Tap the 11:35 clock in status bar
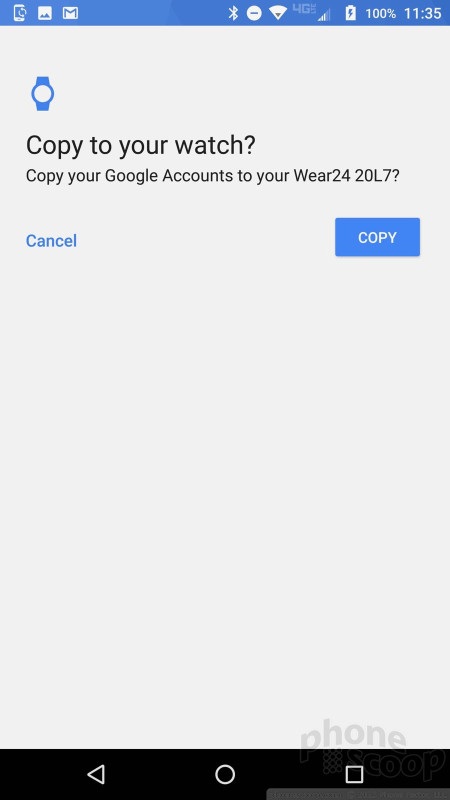The width and height of the screenshot is (450, 800). click(x=422, y=13)
